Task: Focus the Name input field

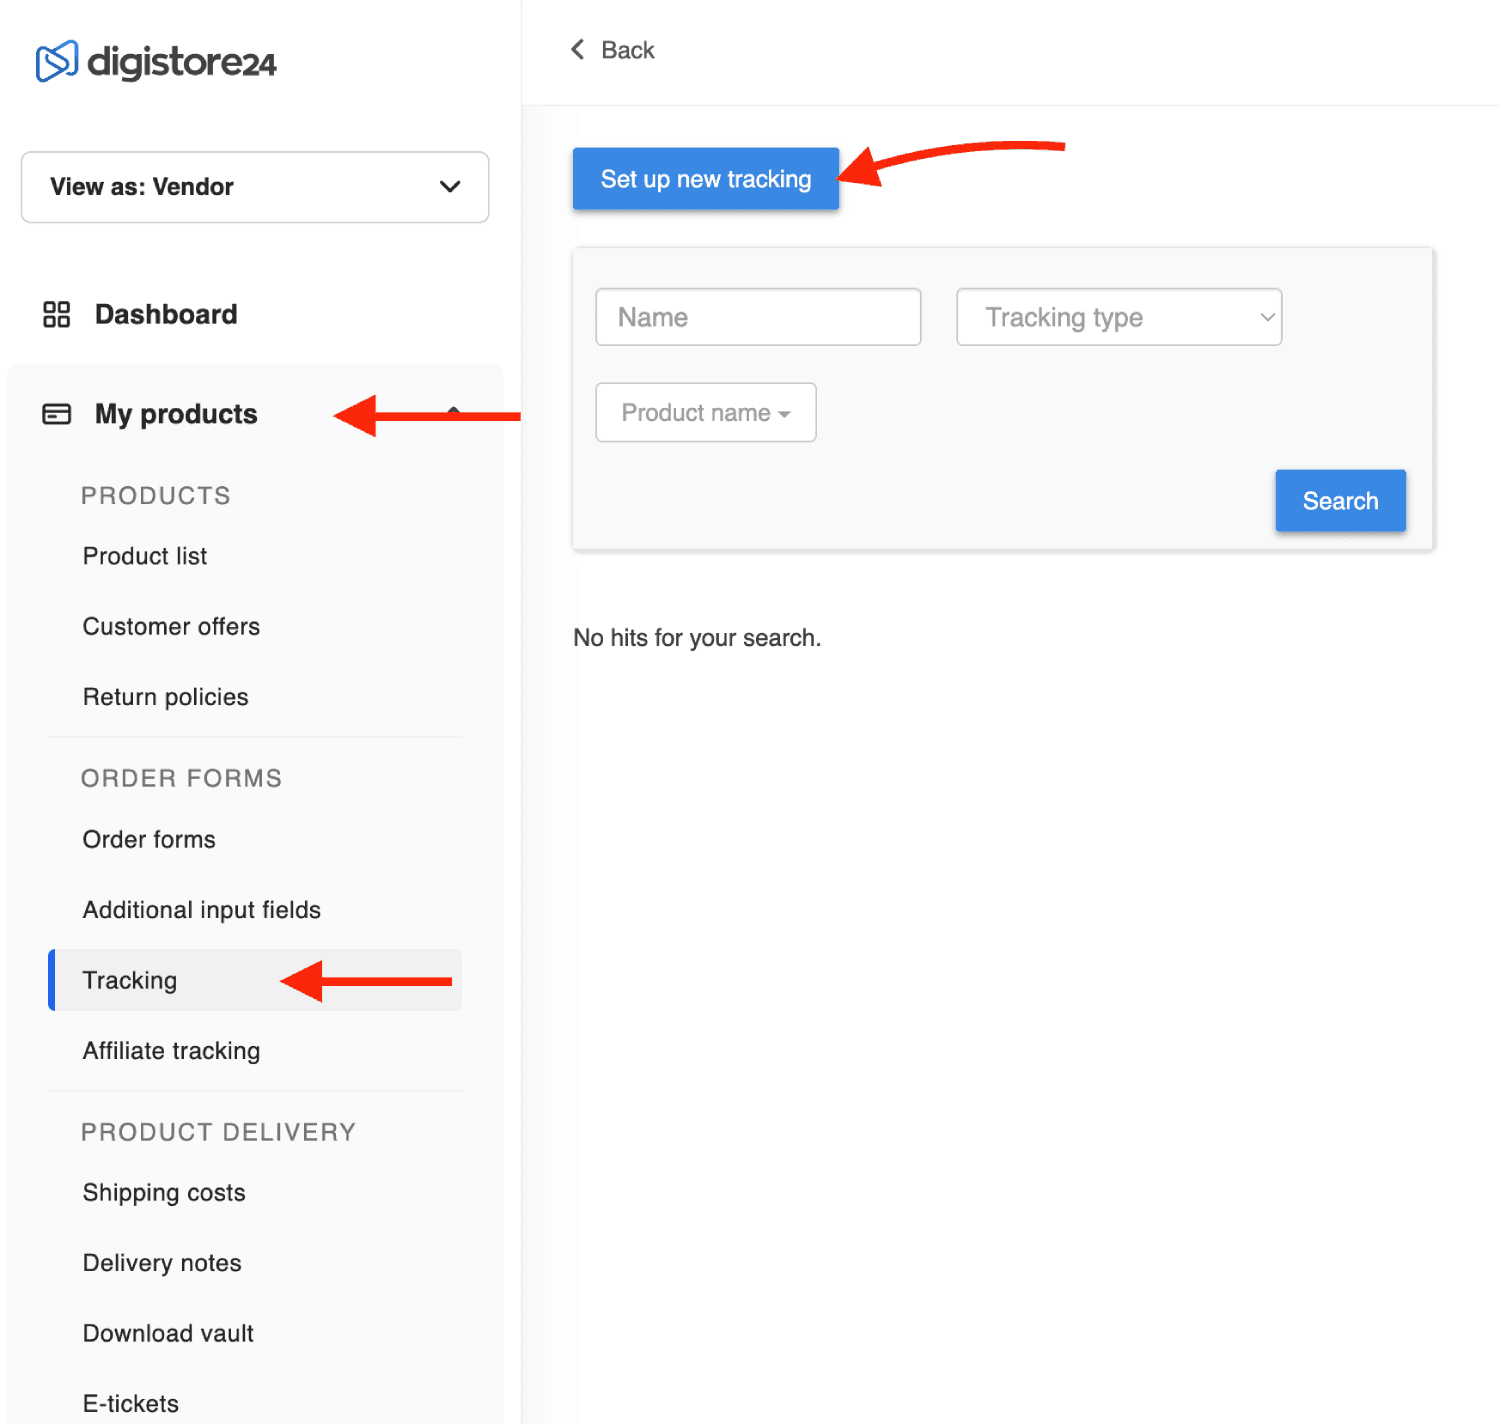Action: pyautogui.click(x=758, y=317)
